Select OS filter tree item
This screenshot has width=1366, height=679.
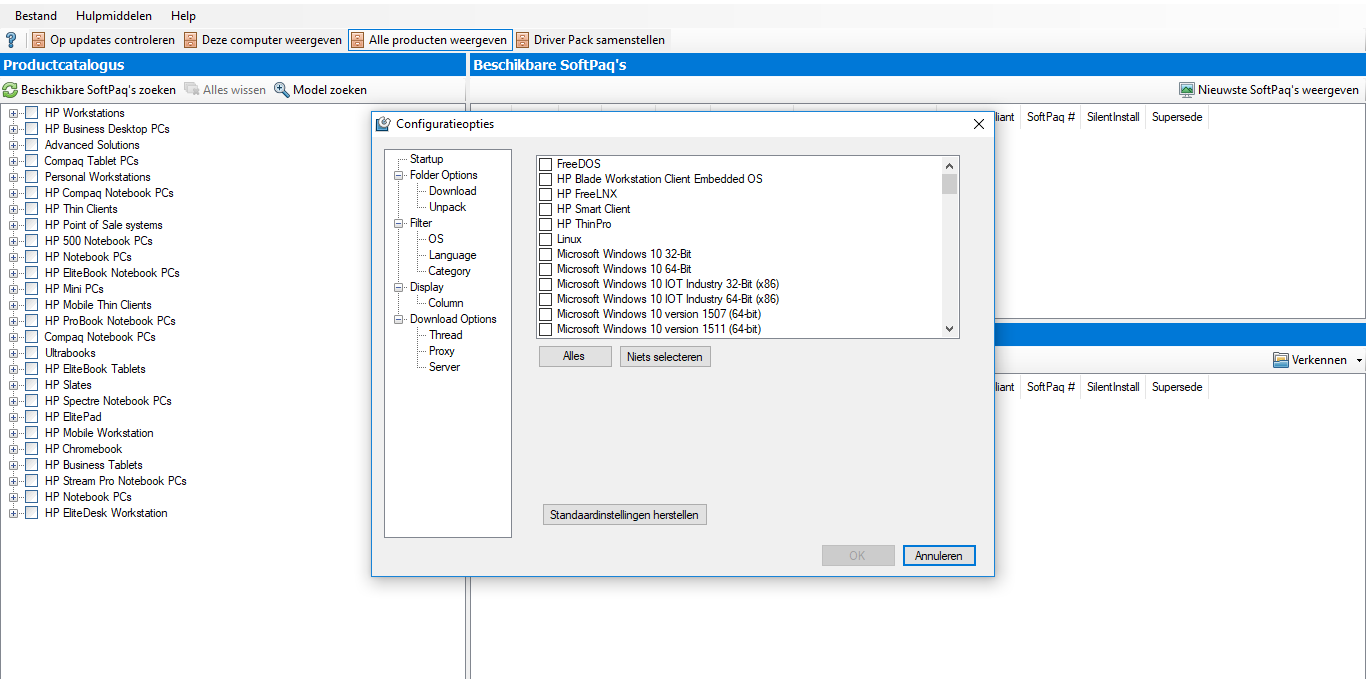coord(436,239)
